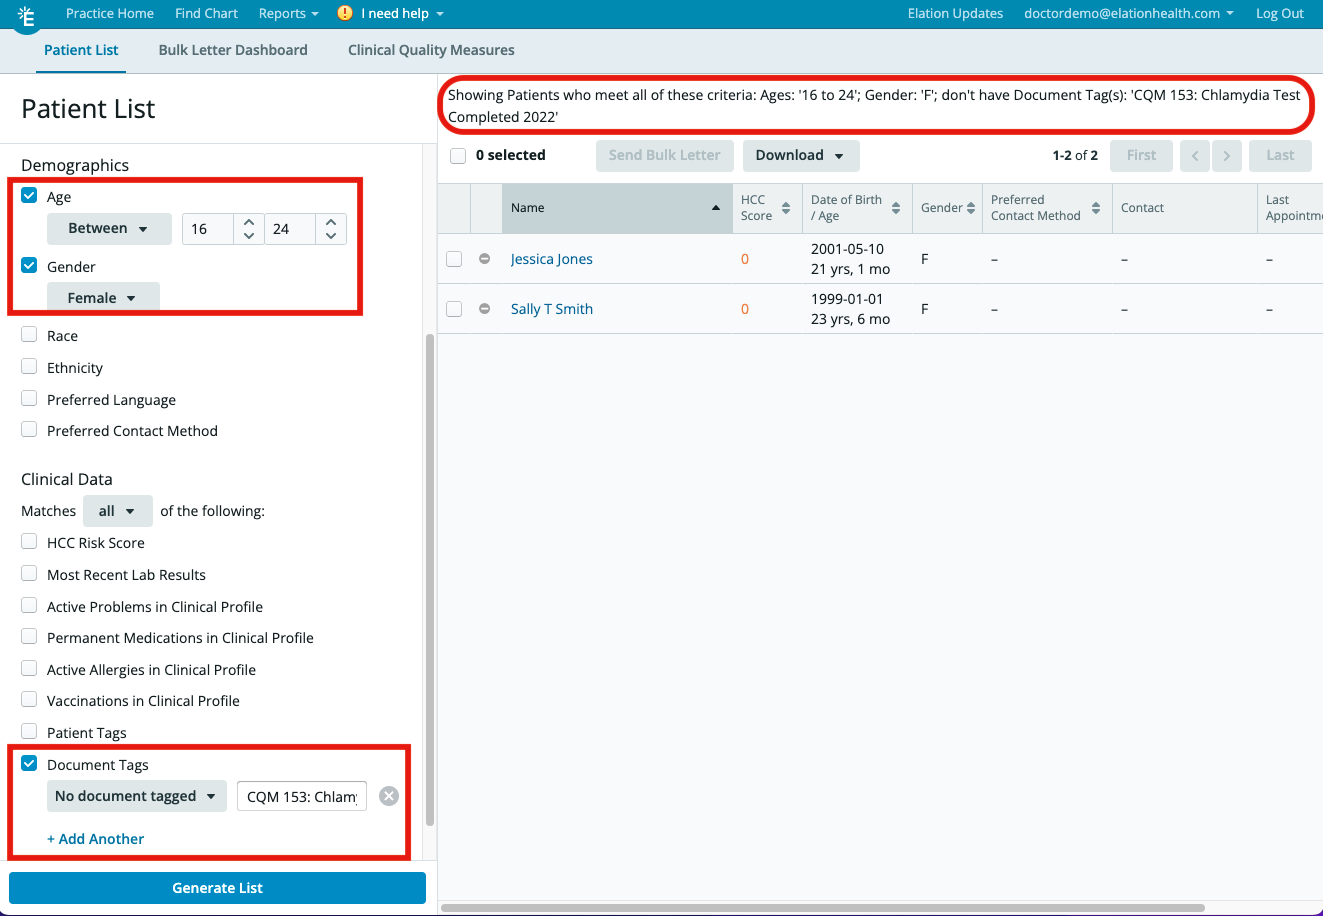Click the Generate List button
This screenshot has height=916, width=1323.
(217, 888)
